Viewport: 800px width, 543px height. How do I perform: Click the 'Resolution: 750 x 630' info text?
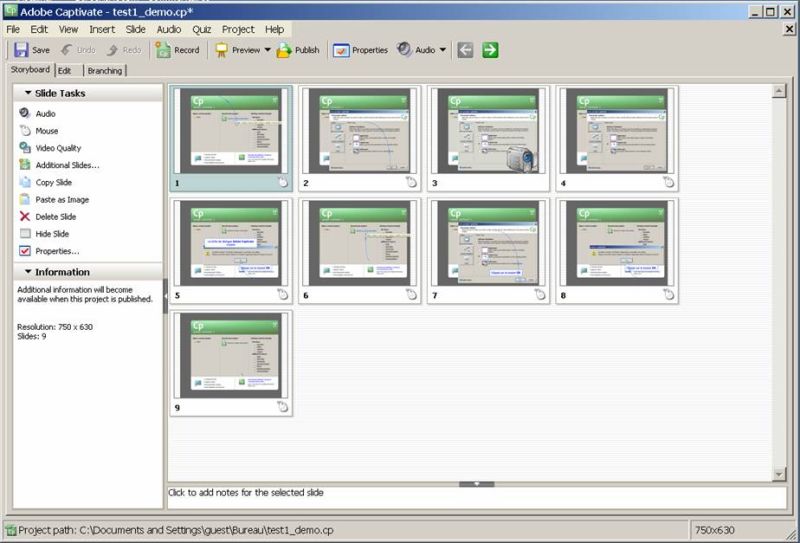(55, 327)
